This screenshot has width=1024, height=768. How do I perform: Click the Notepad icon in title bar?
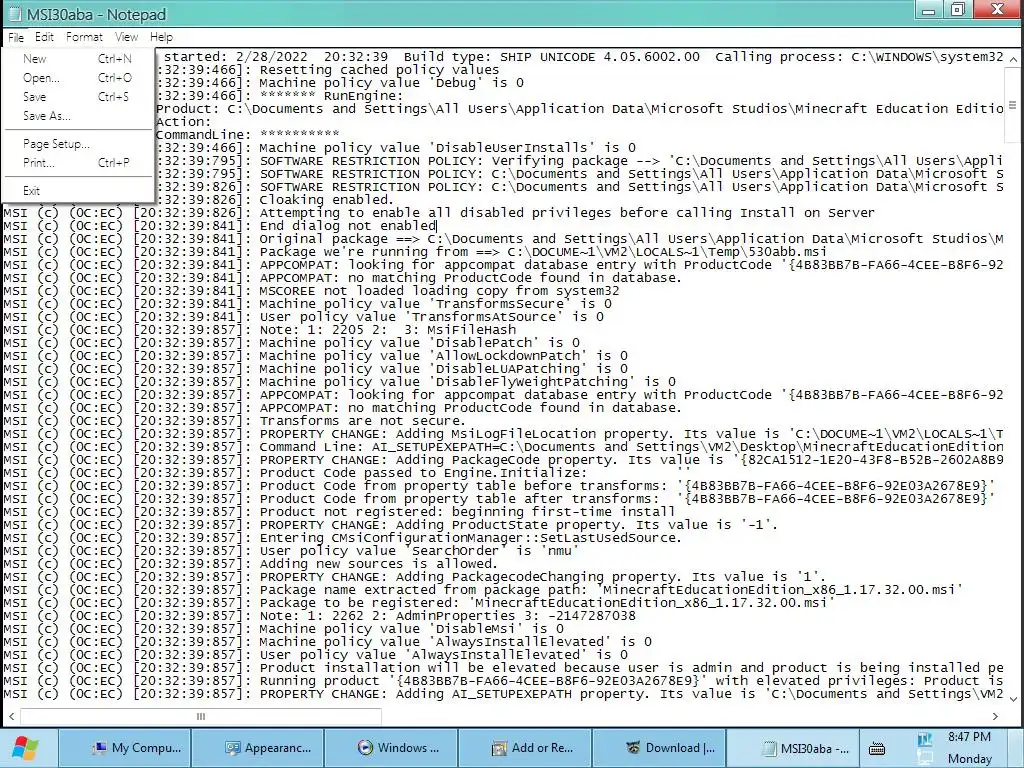point(14,14)
